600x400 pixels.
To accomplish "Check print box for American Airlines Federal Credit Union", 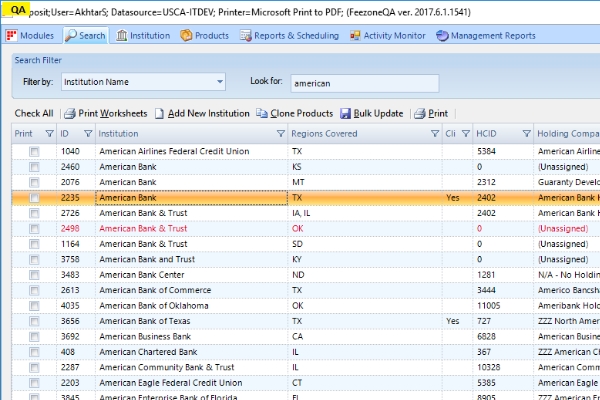I will 34,152.
